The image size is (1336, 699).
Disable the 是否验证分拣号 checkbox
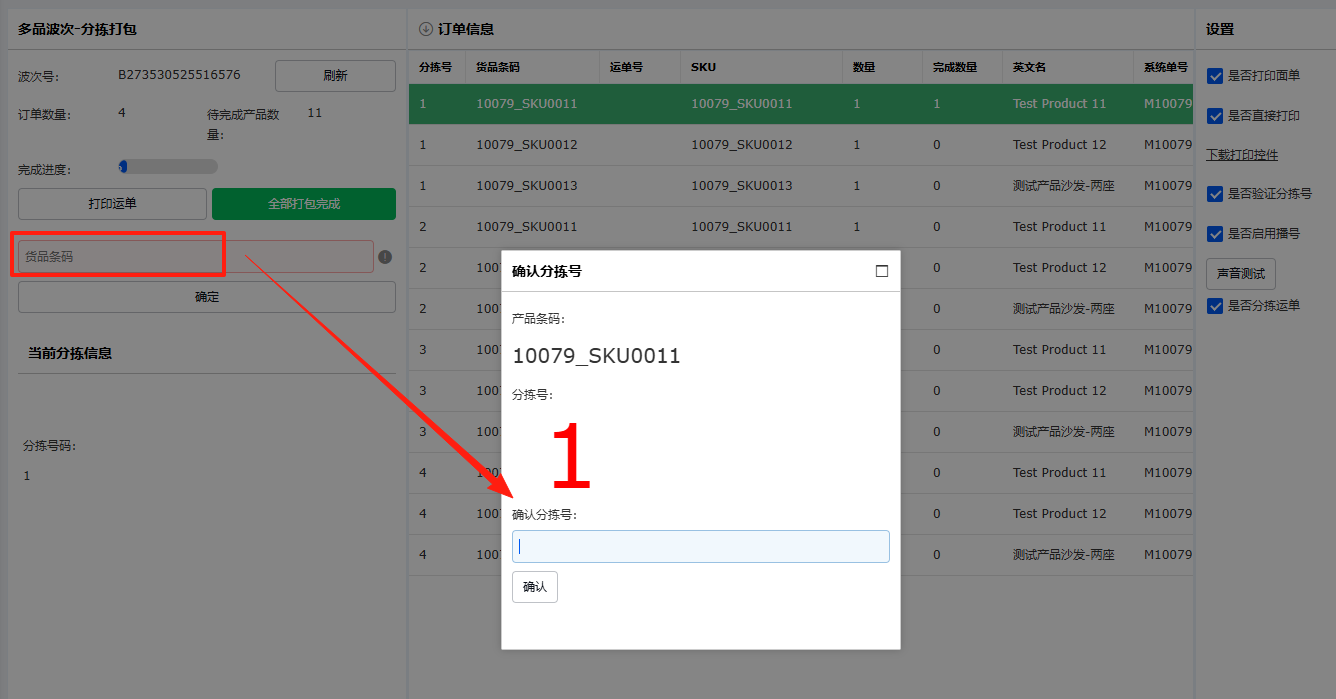[x=1215, y=194]
